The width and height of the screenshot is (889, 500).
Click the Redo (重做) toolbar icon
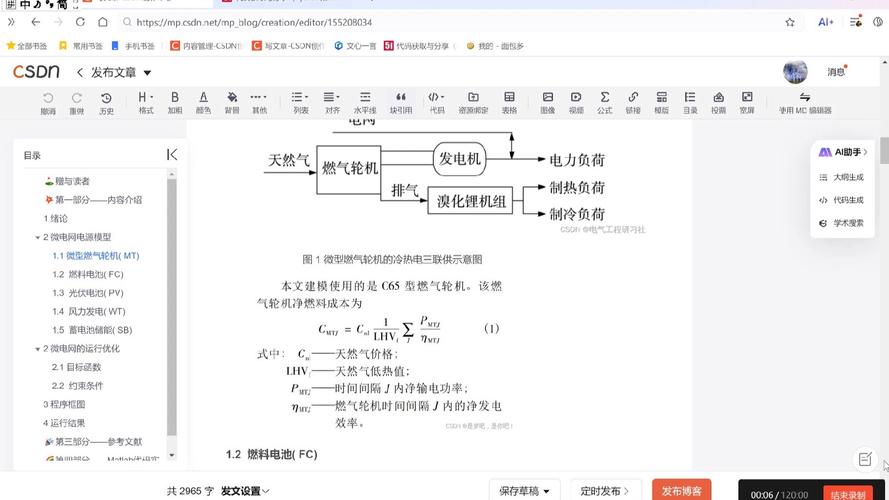click(x=77, y=103)
